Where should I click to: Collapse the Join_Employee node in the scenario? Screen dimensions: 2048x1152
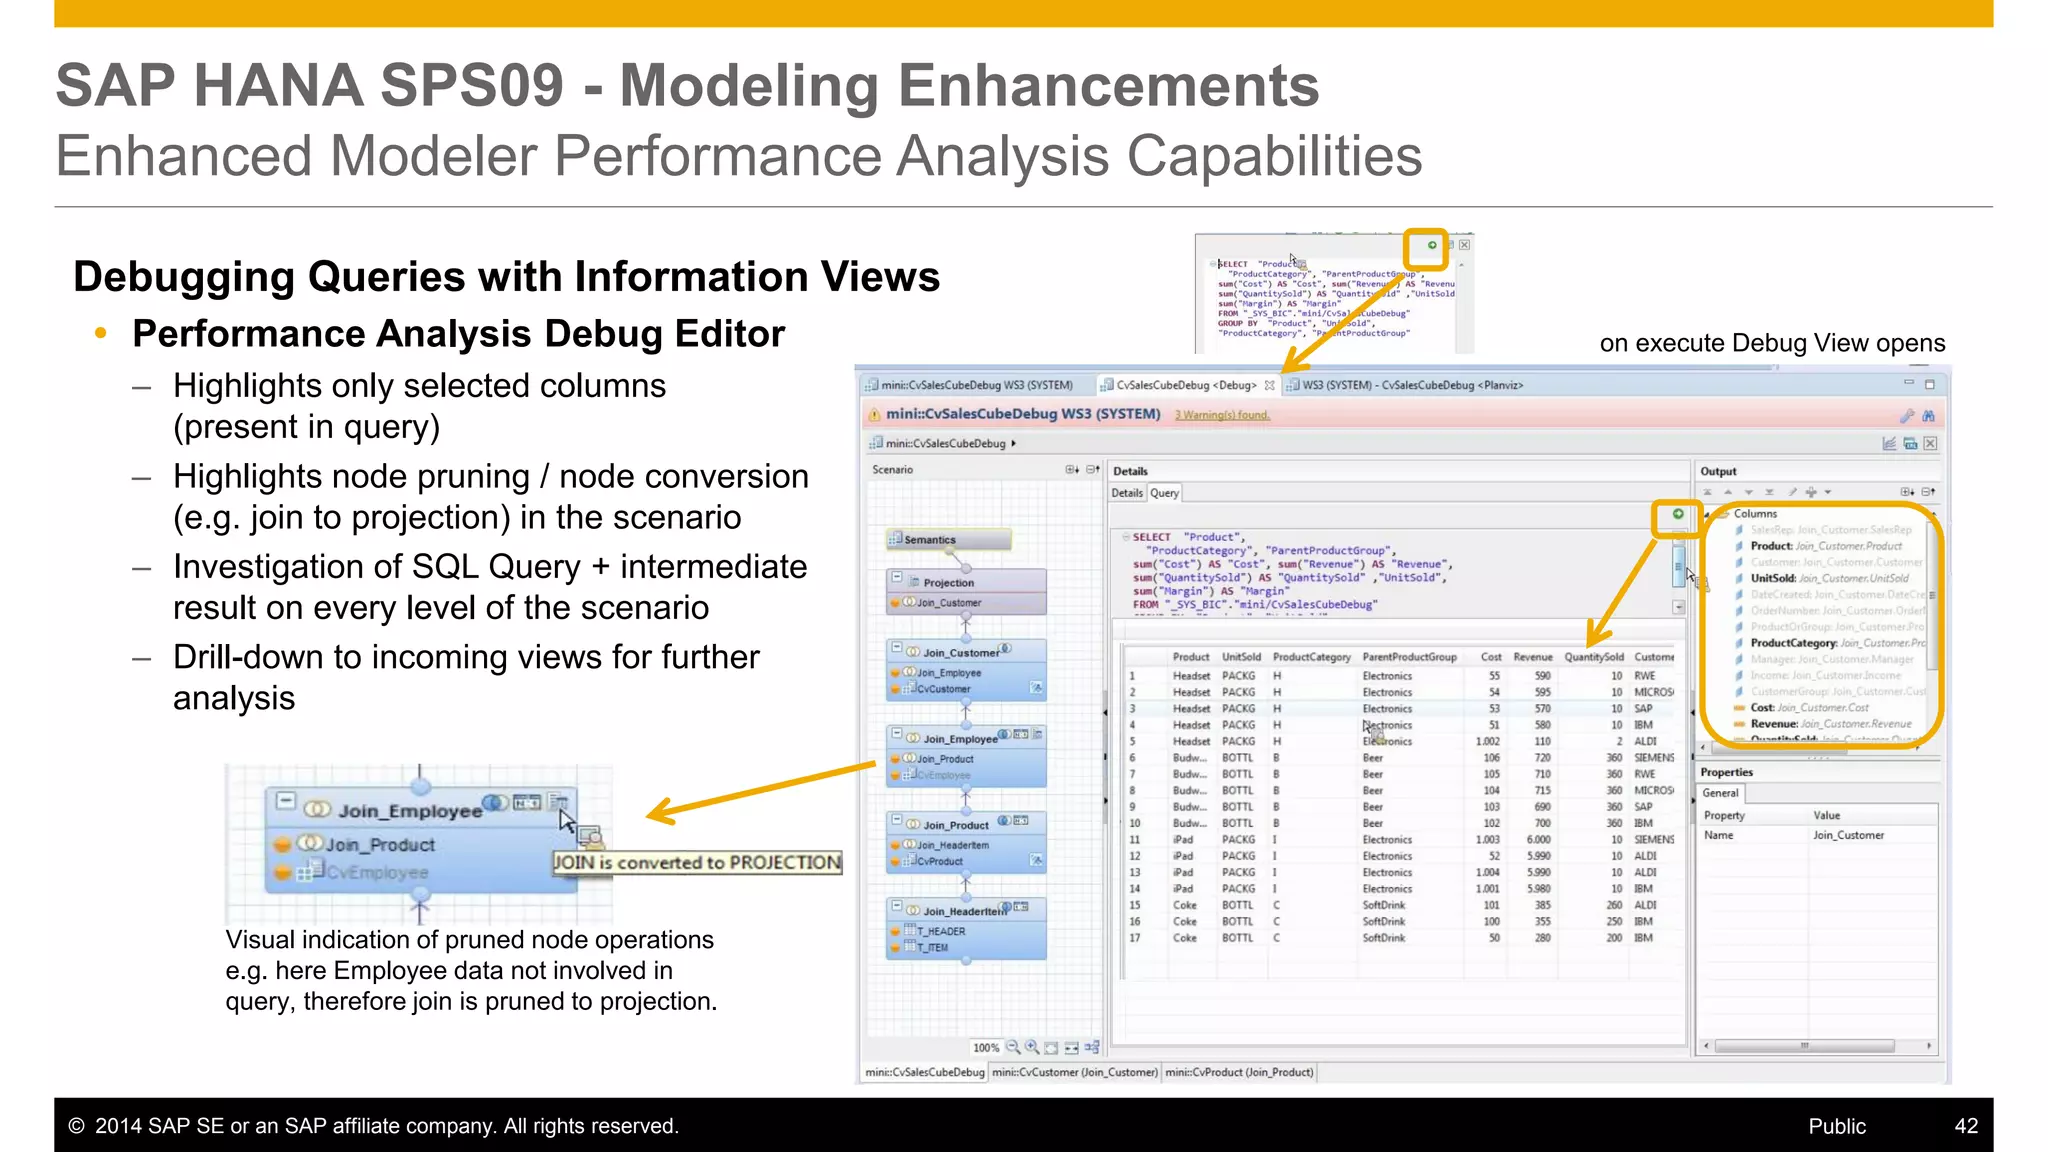click(897, 734)
